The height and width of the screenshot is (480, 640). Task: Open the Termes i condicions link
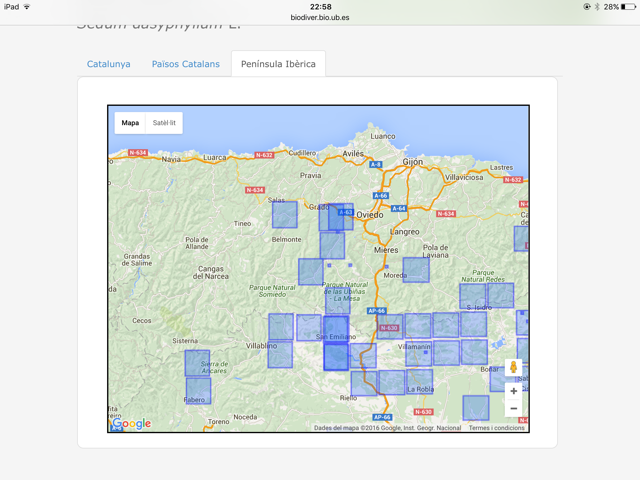tap(496, 428)
